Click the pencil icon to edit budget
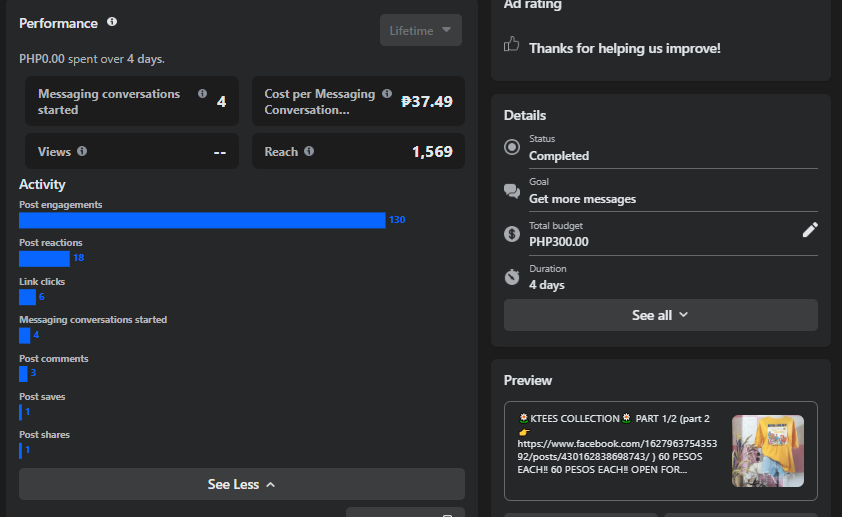The height and width of the screenshot is (517, 842). pos(810,230)
